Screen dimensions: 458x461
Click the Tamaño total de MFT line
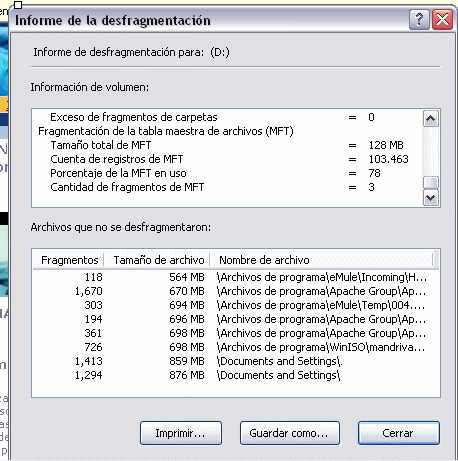tap(227, 145)
